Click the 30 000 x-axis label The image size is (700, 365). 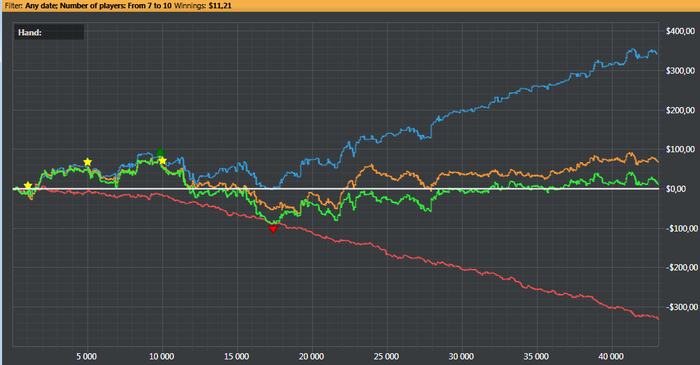[x=461, y=356]
